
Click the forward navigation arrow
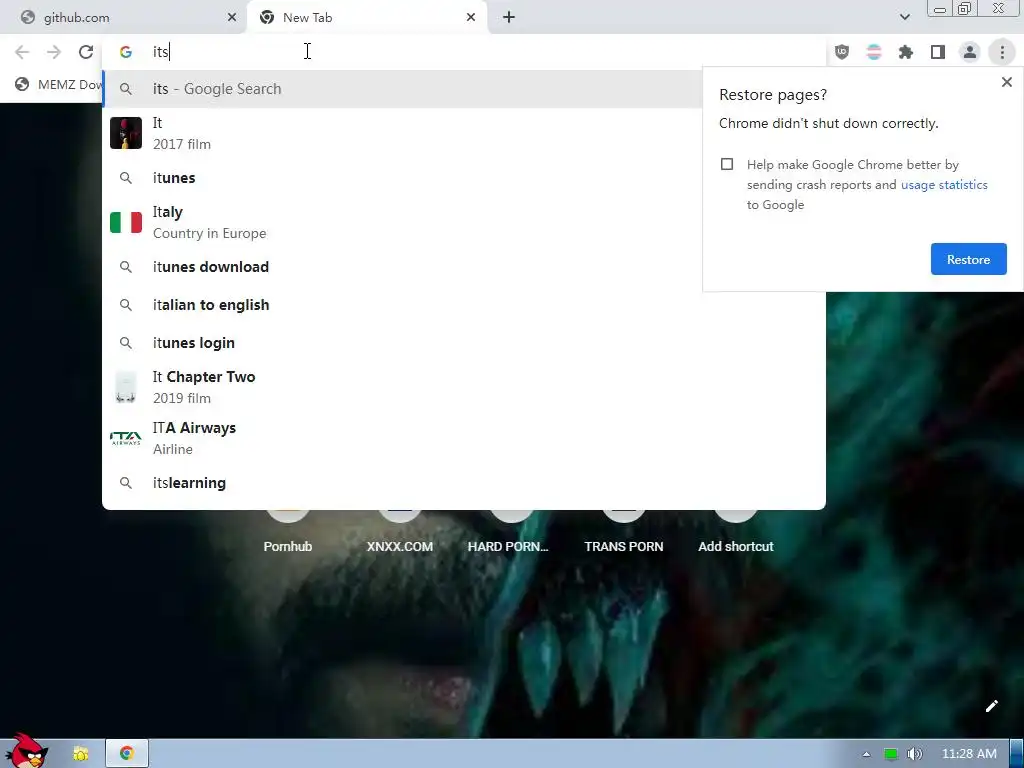[54, 52]
